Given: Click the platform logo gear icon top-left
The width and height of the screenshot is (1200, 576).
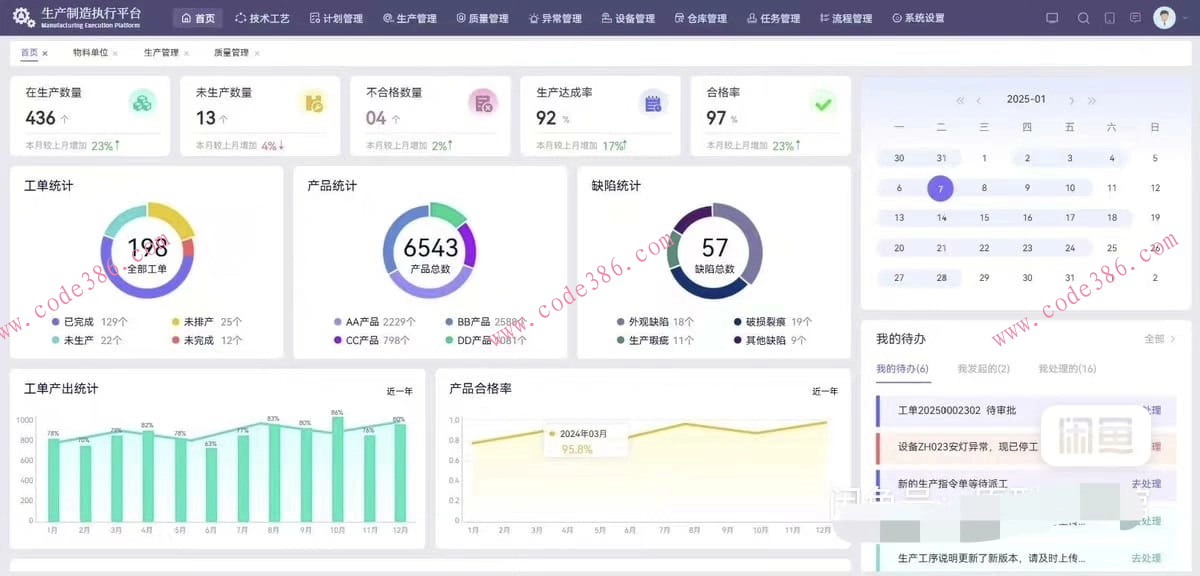Looking at the screenshot, I should [22, 17].
